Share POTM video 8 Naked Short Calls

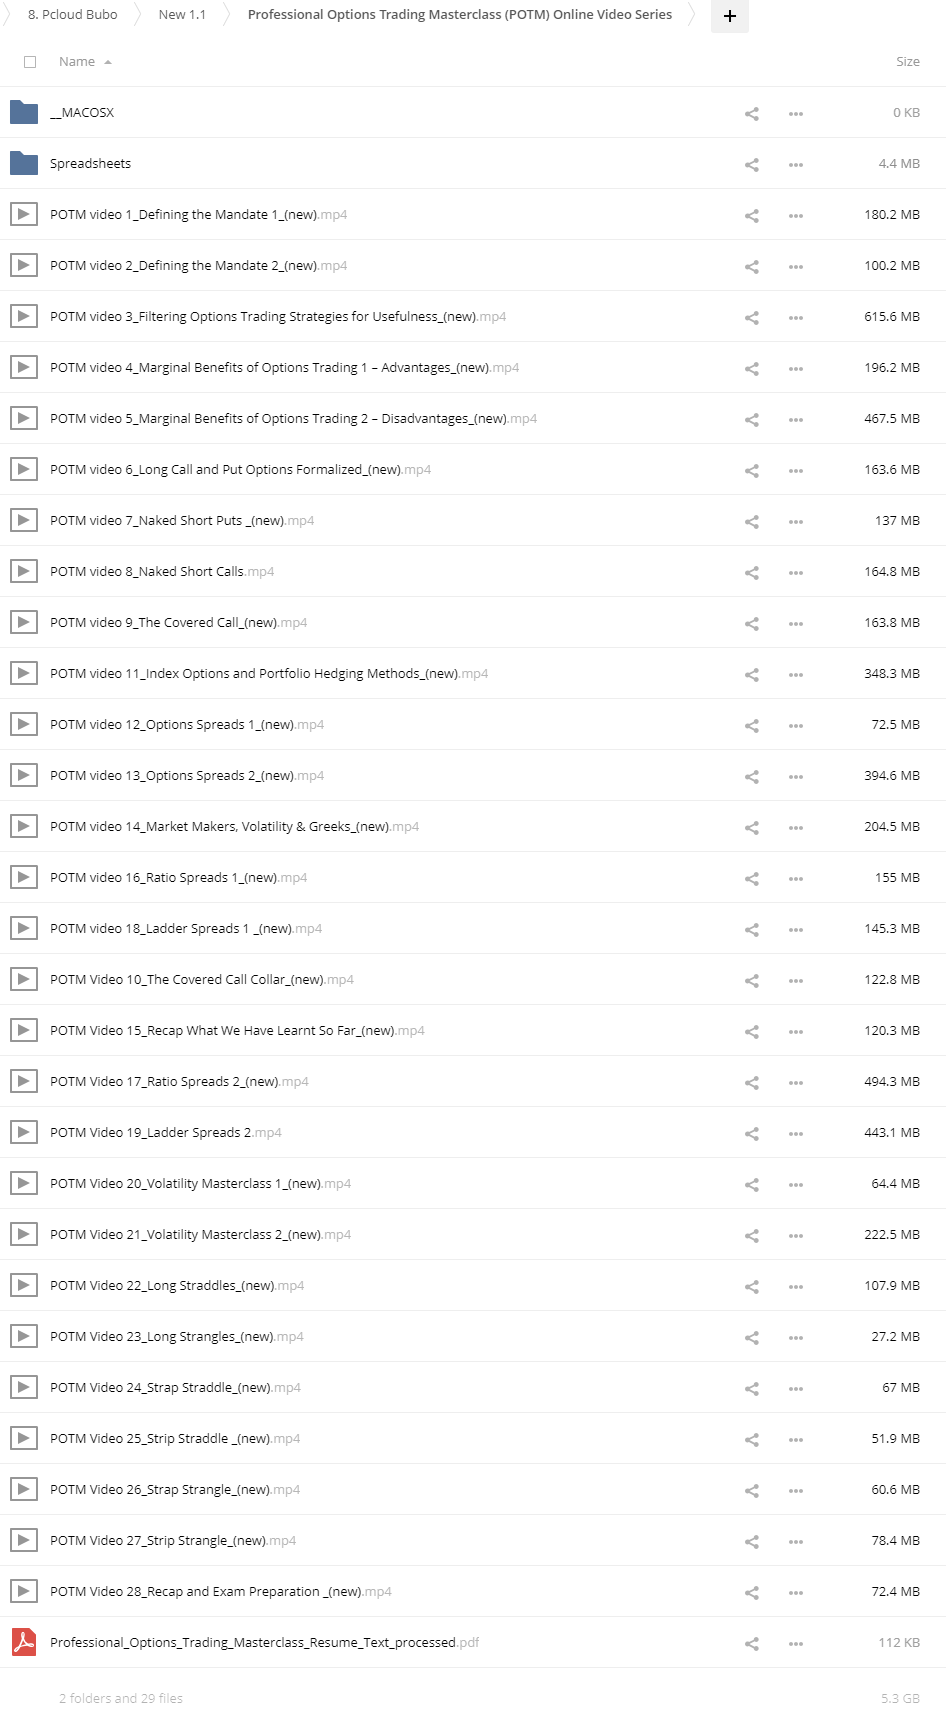[752, 573]
